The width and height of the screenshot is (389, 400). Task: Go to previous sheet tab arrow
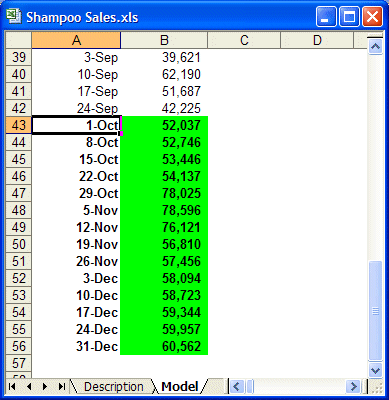pos(29,387)
